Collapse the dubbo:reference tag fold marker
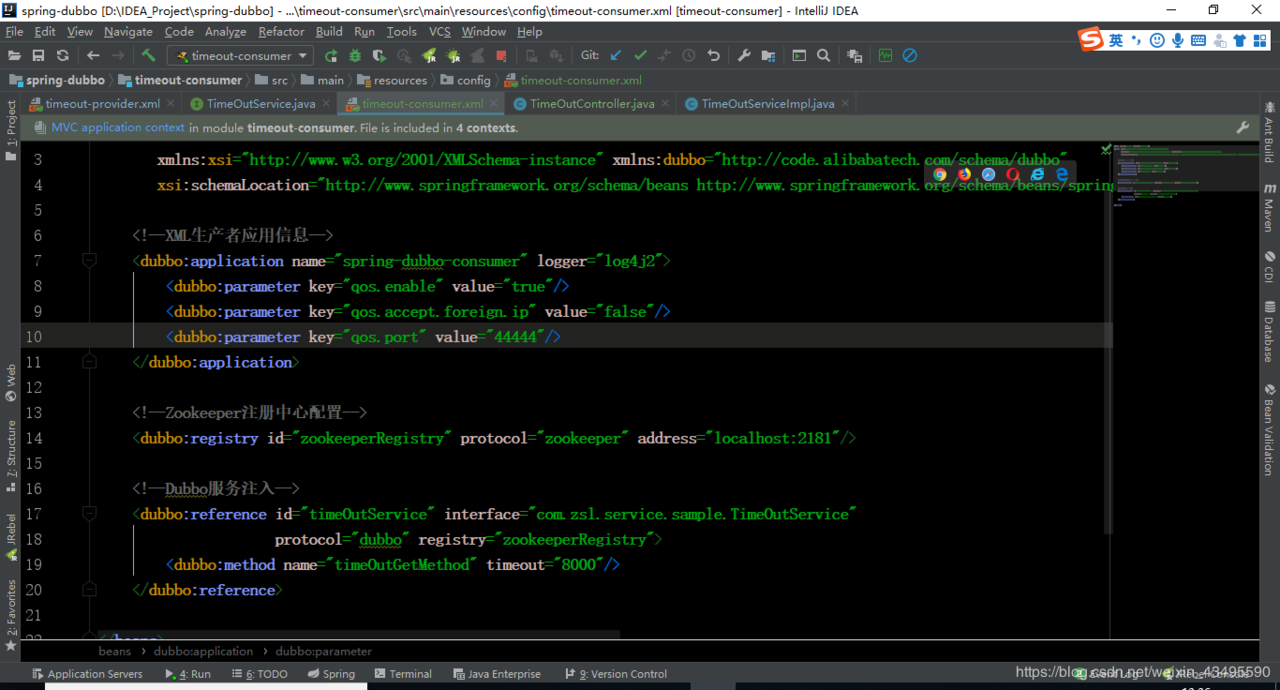This screenshot has width=1280, height=690. (x=89, y=514)
